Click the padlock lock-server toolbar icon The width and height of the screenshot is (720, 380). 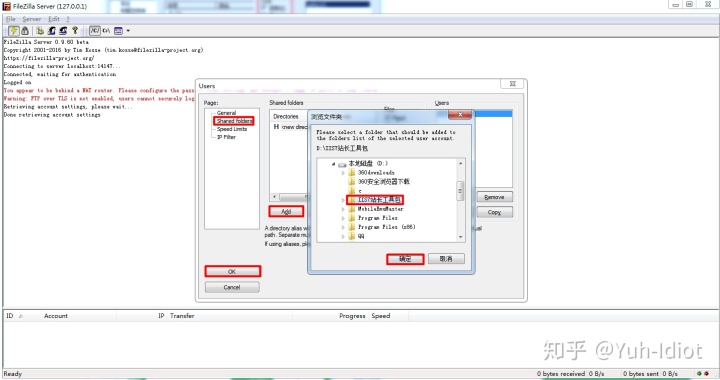25,31
